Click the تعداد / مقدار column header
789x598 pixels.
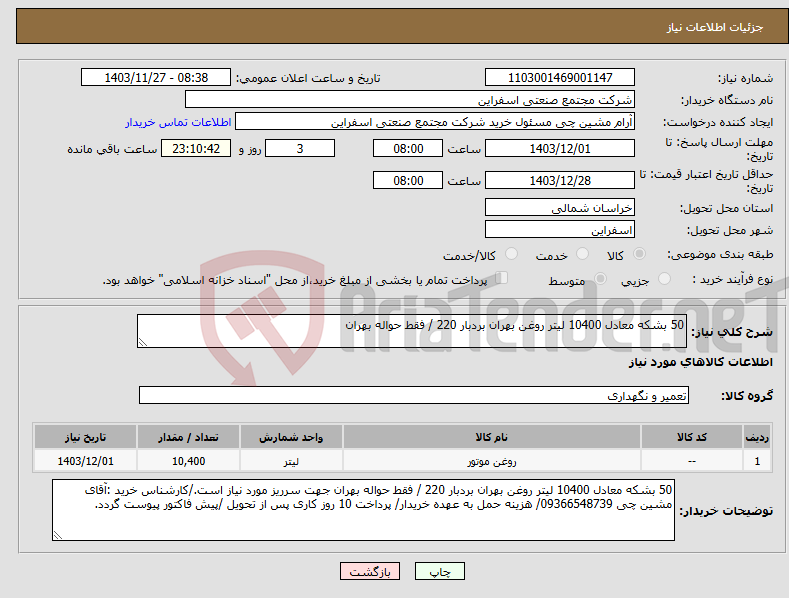pyautogui.click(x=188, y=437)
